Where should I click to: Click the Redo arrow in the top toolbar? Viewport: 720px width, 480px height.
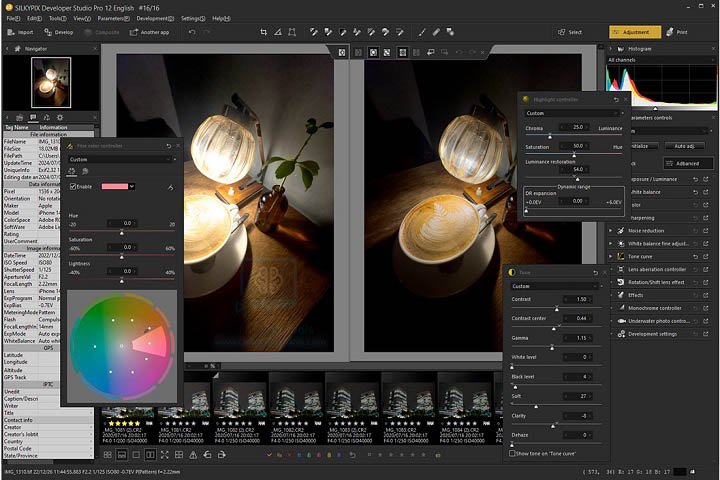(207, 32)
